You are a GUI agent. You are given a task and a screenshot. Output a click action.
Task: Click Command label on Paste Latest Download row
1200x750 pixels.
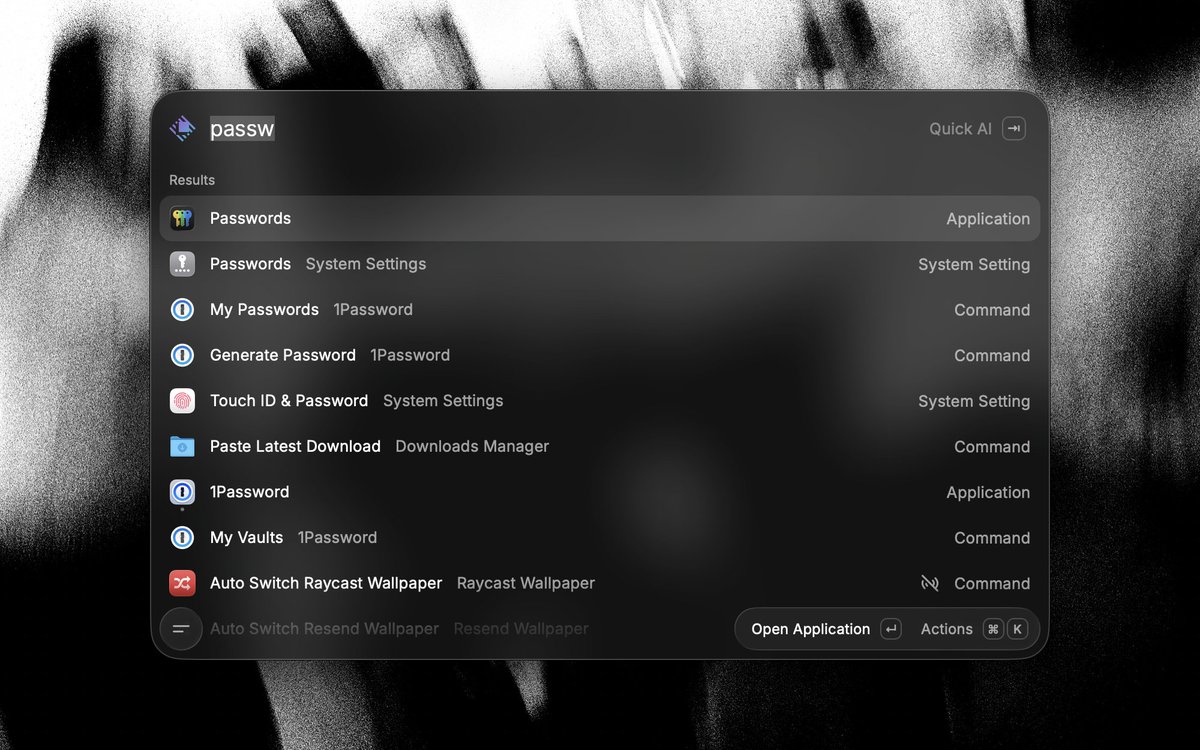coord(992,447)
